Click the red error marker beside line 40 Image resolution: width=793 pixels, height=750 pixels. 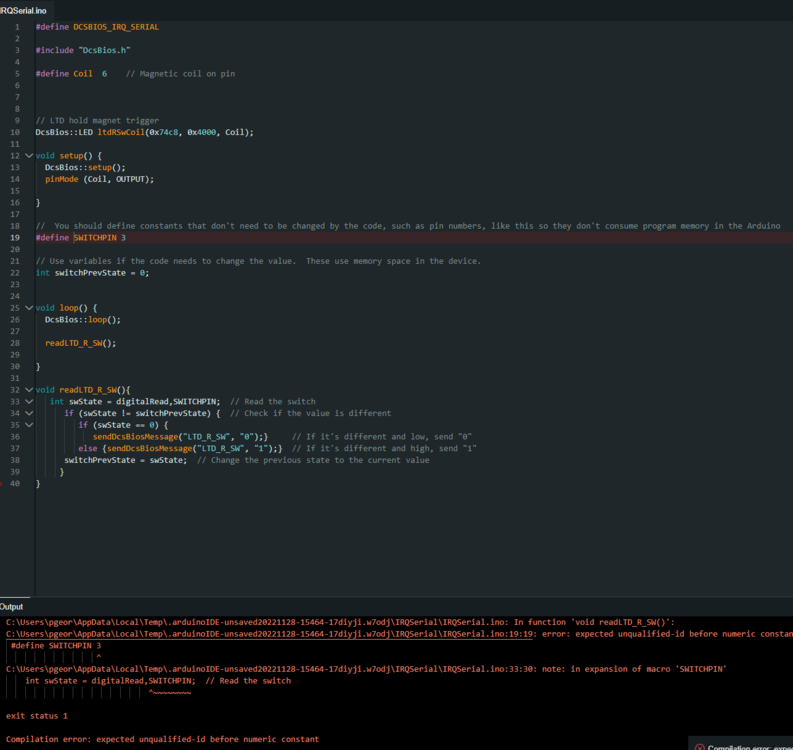(3, 483)
